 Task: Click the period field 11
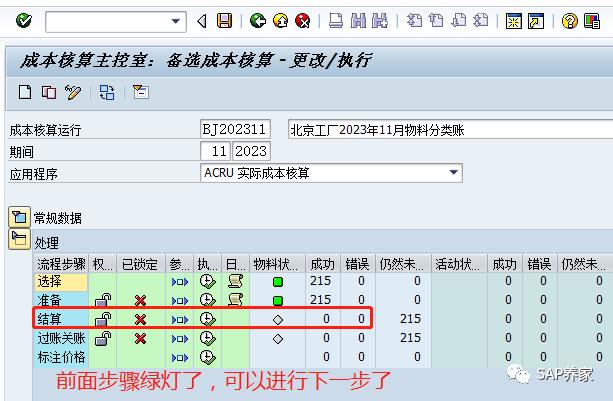pos(215,151)
